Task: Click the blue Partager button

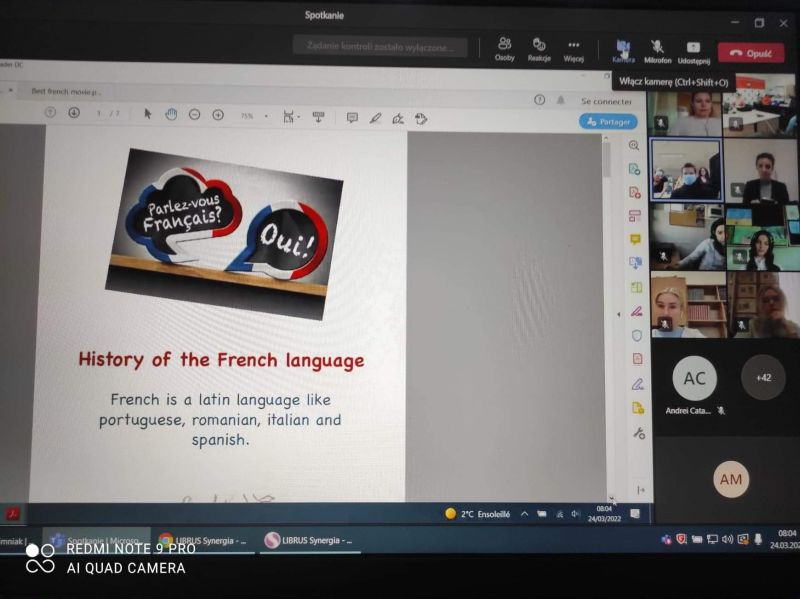Action: point(608,121)
